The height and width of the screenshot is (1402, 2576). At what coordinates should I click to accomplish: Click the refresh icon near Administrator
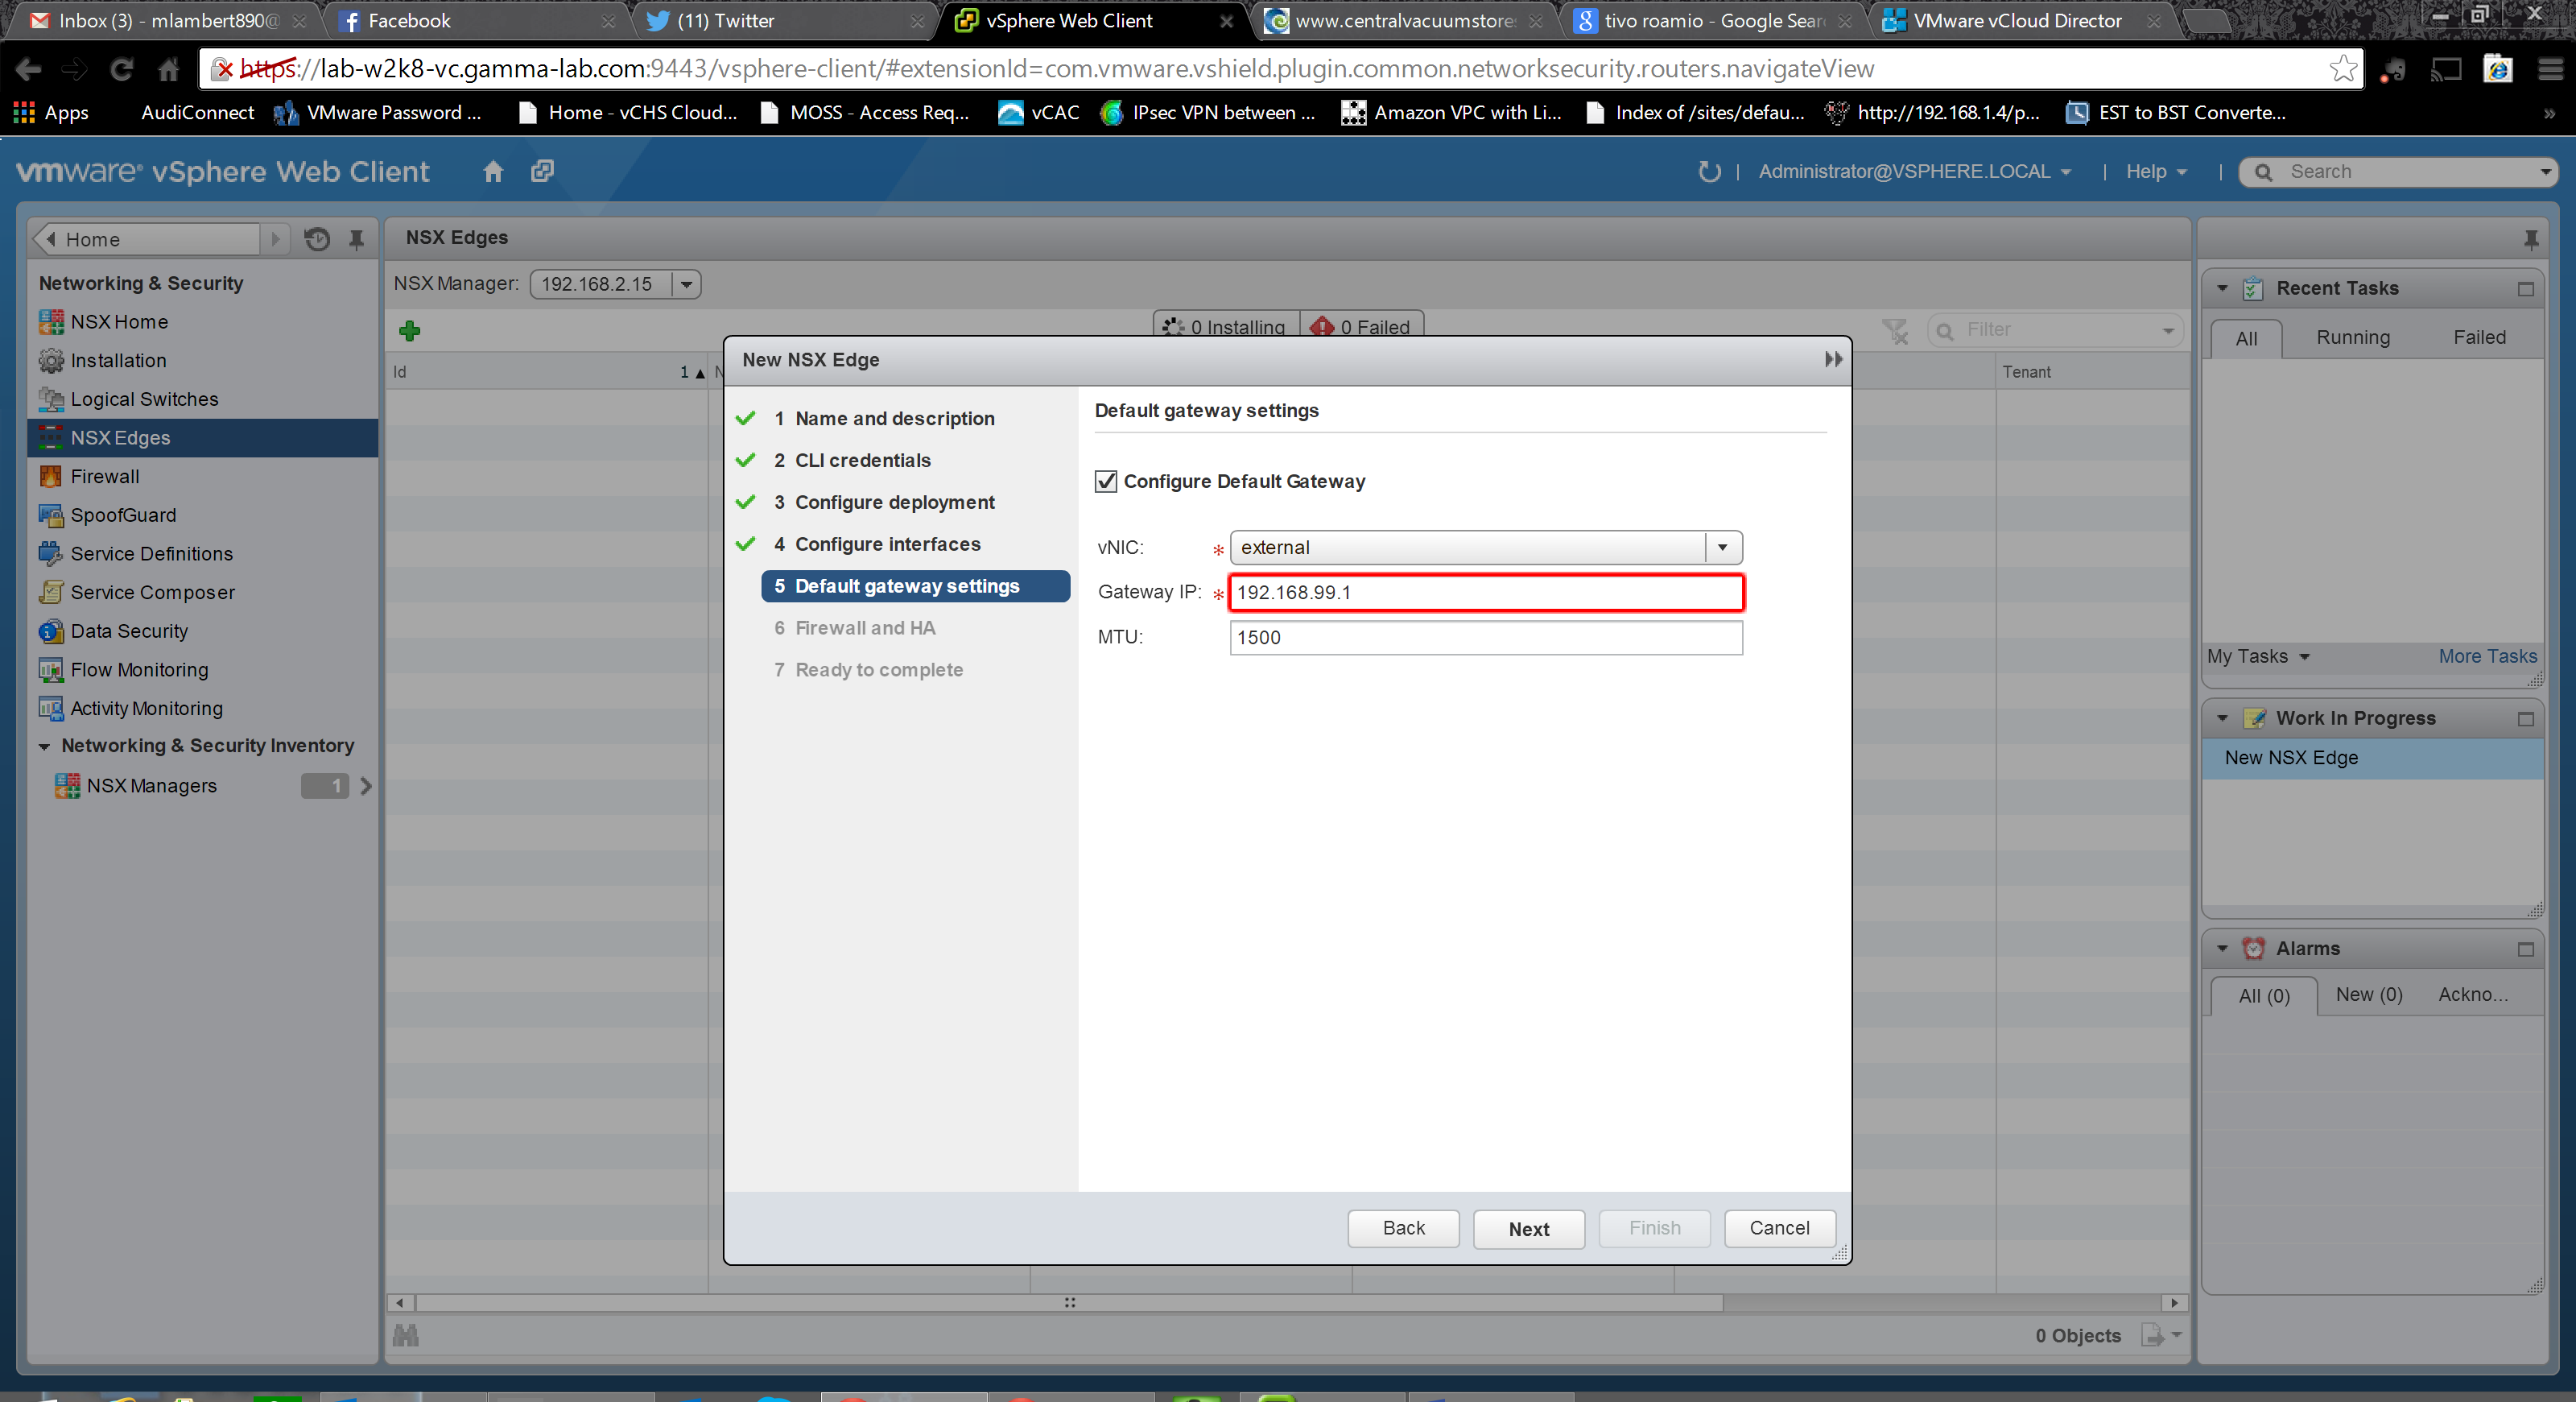click(x=1709, y=171)
